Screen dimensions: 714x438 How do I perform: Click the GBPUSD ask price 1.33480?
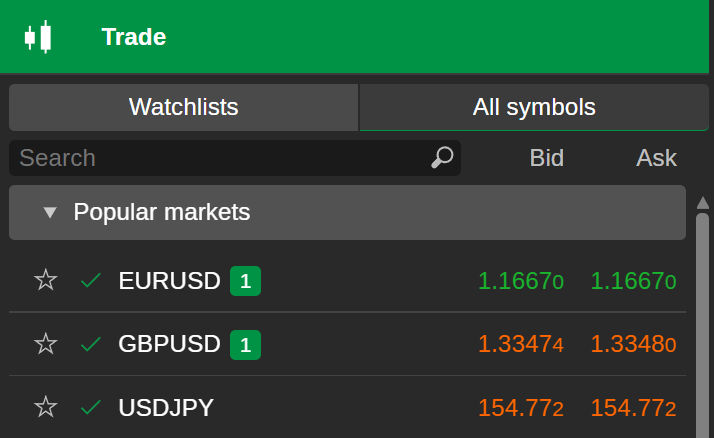click(x=633, y=344)
